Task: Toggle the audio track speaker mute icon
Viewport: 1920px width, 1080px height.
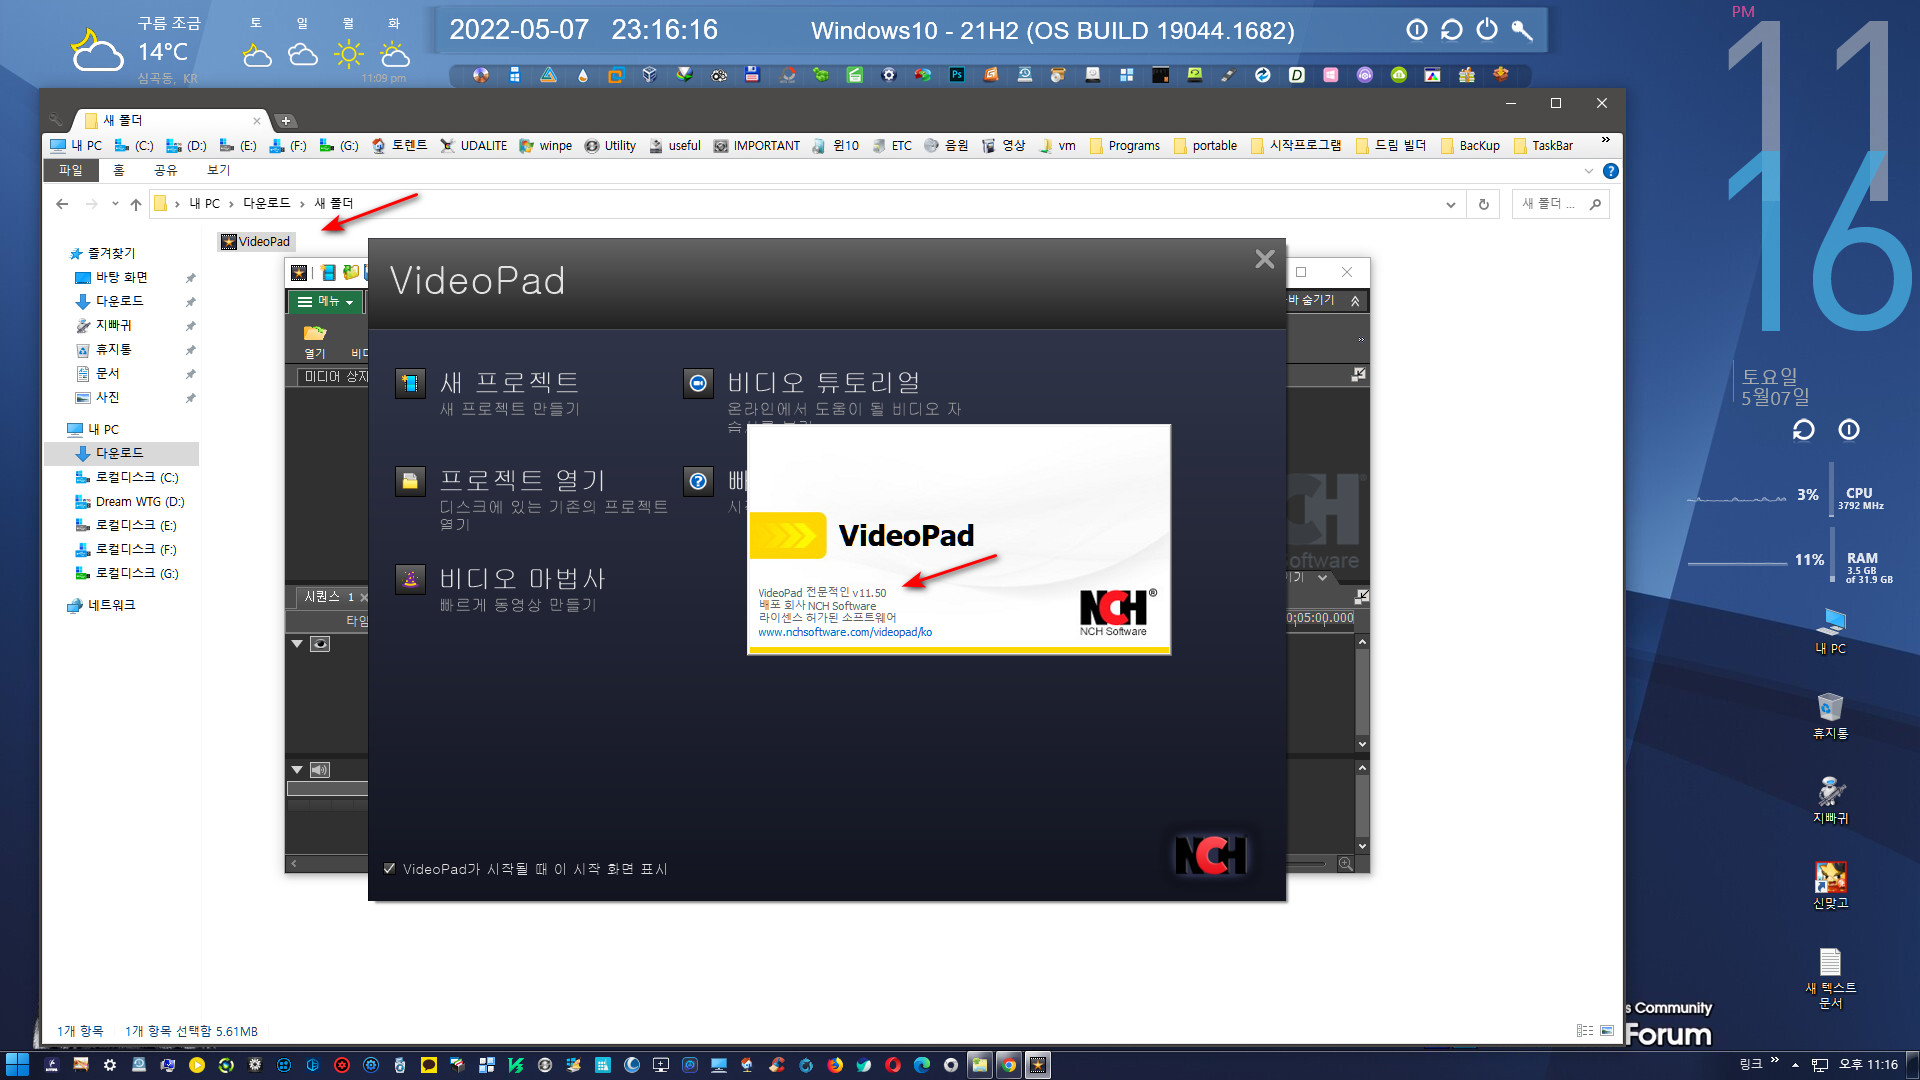Action: pyautogui.click(x=320, y=770)
